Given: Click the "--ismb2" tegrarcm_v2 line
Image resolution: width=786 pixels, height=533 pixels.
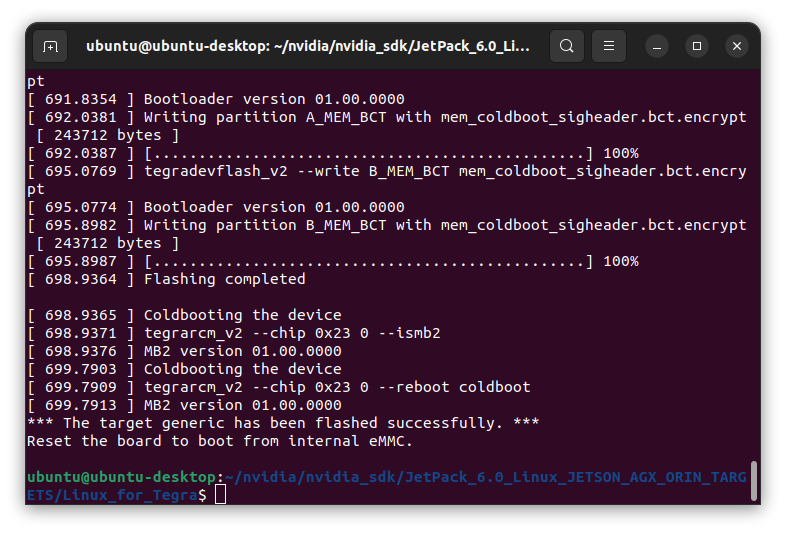Looking at the screenshot, I should coord(234,333).
